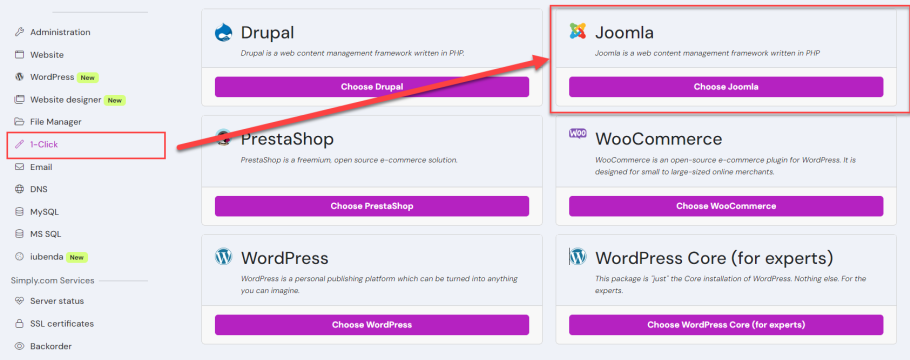Click Choose WordPress Core (for experts) button
Screen dimensions: 910x360
coord(726,325)
